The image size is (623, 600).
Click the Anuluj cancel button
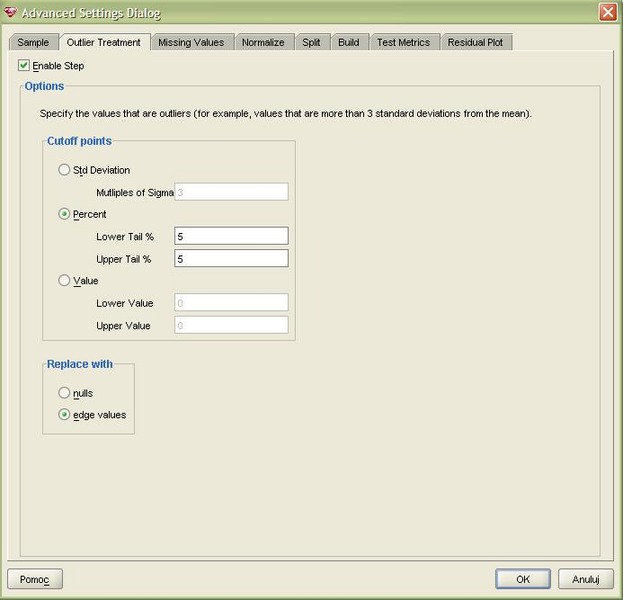[585, 579]
